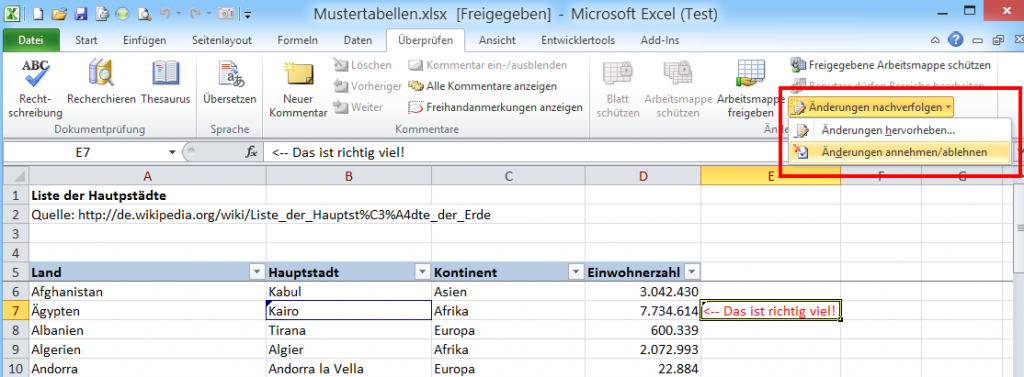This screenshot has width=1024, height=377.
Task: Click the undo arrow in quick access toolbar
Action: click(165, 13)
